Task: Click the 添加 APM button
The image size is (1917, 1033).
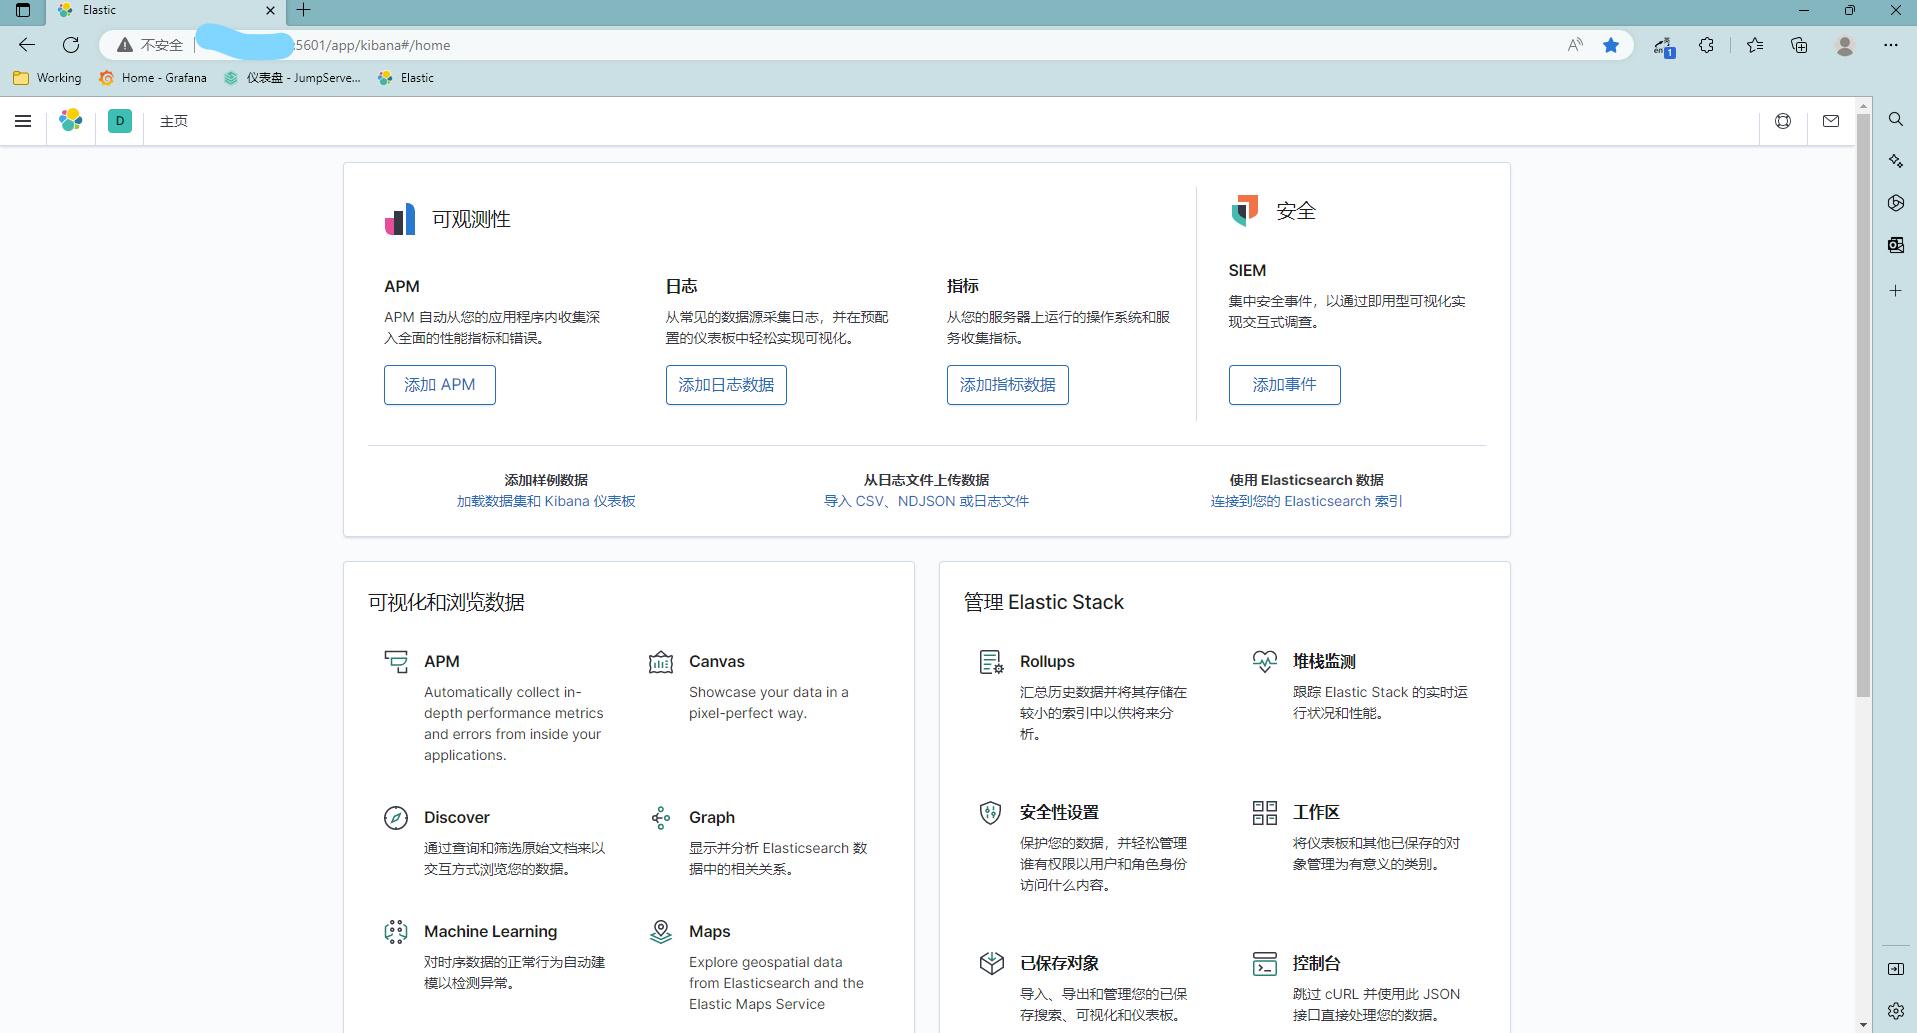Action: [440, 385]
